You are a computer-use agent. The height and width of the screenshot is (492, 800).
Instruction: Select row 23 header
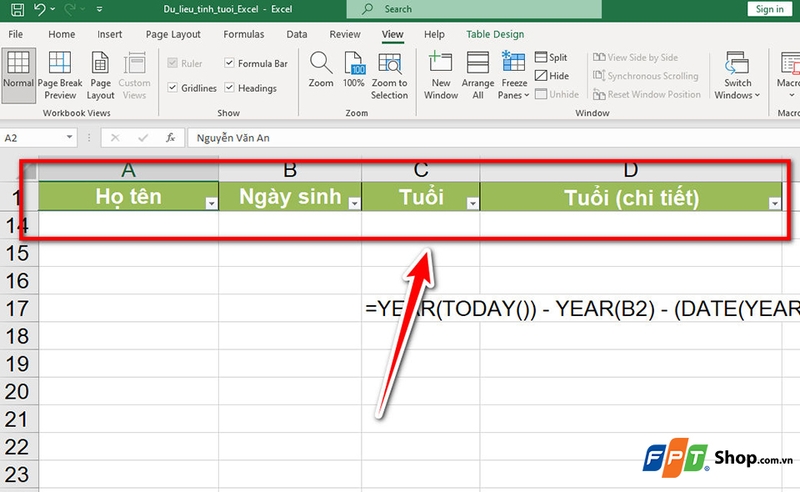[x=19, y=474]
